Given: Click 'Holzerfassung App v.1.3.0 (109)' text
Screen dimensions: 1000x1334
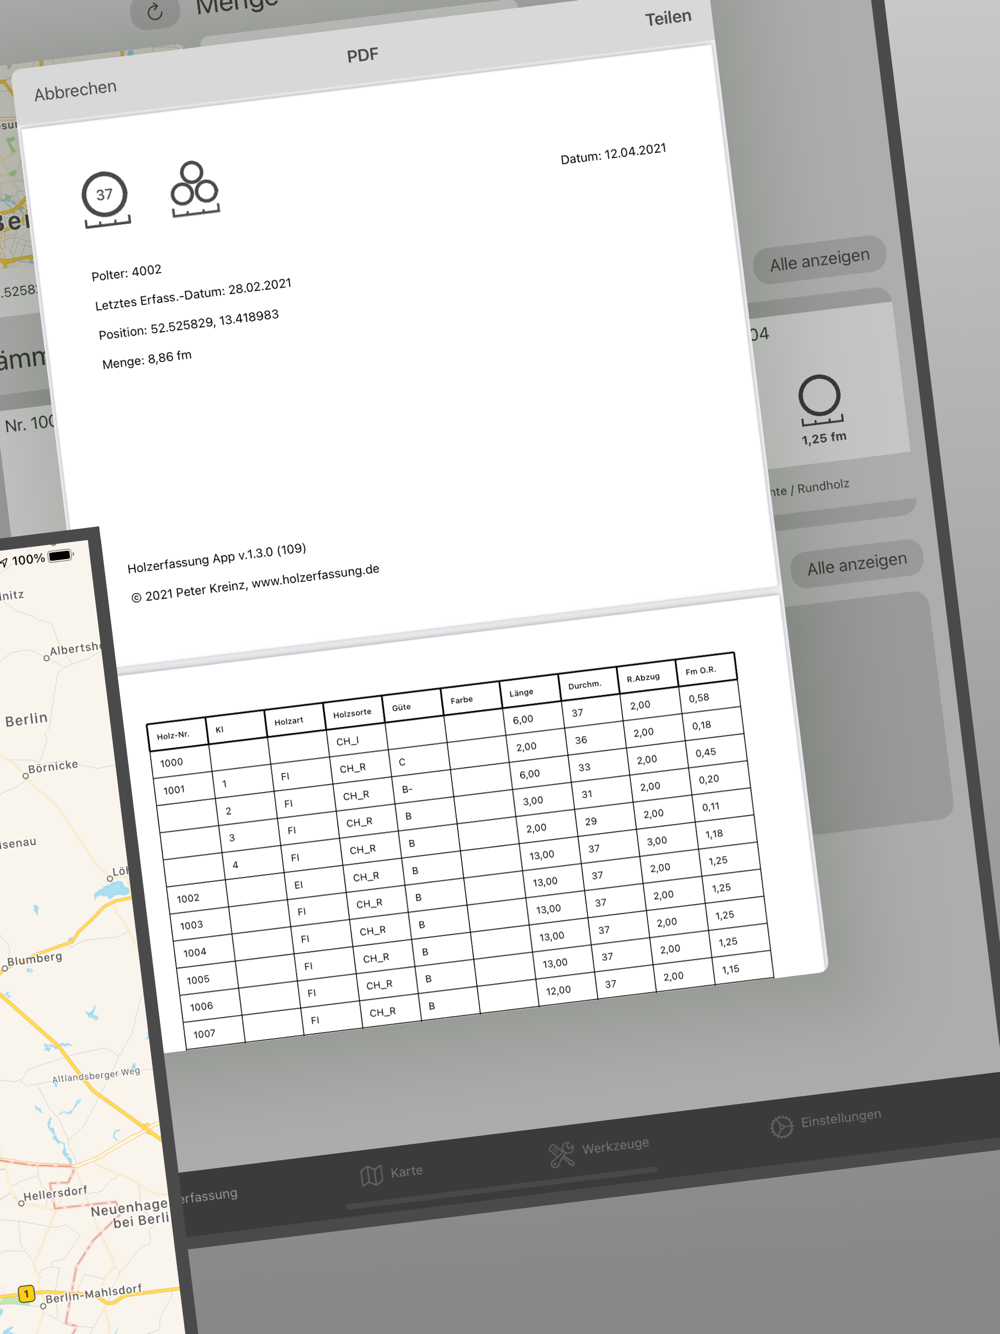Looking at the screenshot, I should pos(216,558).
